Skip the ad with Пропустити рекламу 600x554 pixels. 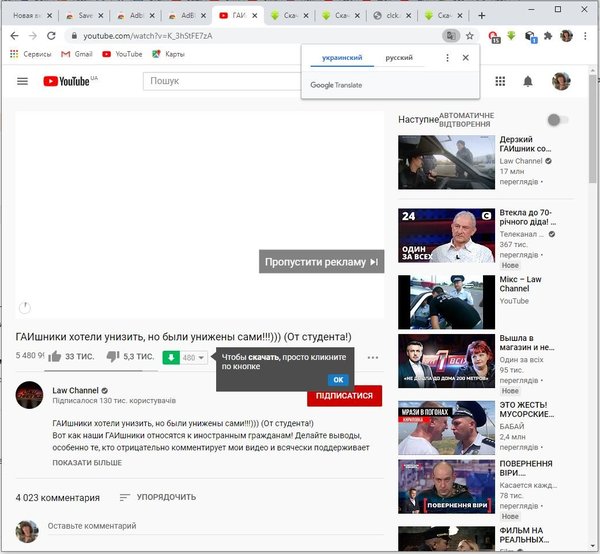[321, 262]
